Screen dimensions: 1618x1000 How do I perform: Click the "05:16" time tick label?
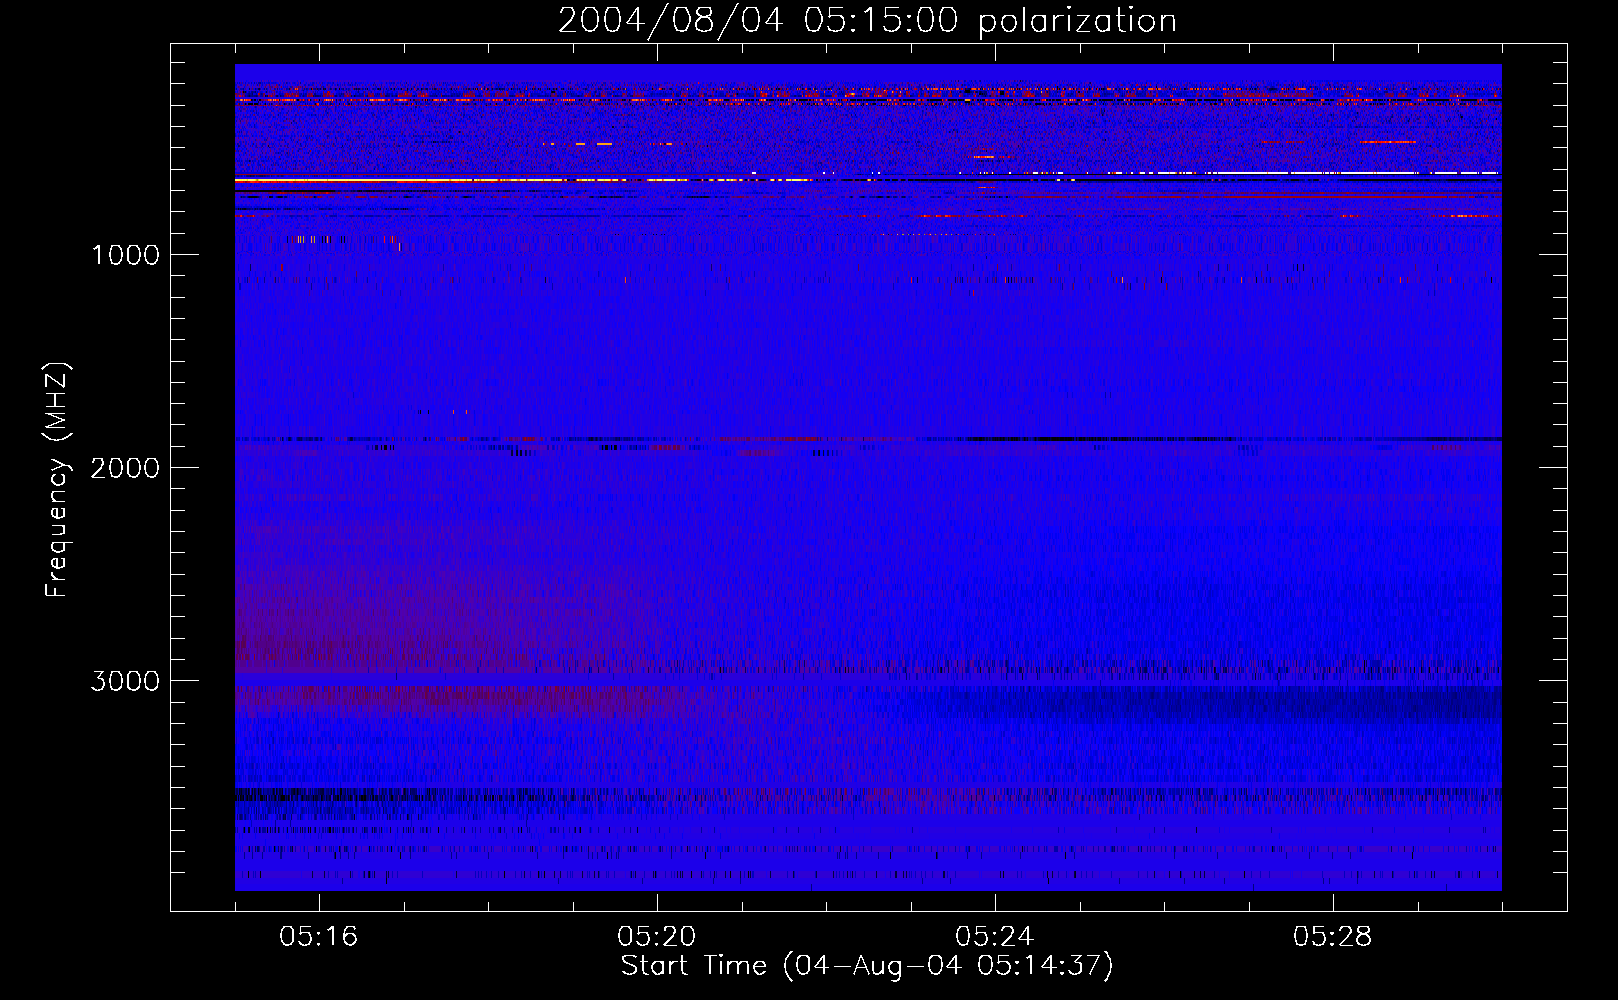click(x=319, y=937)
